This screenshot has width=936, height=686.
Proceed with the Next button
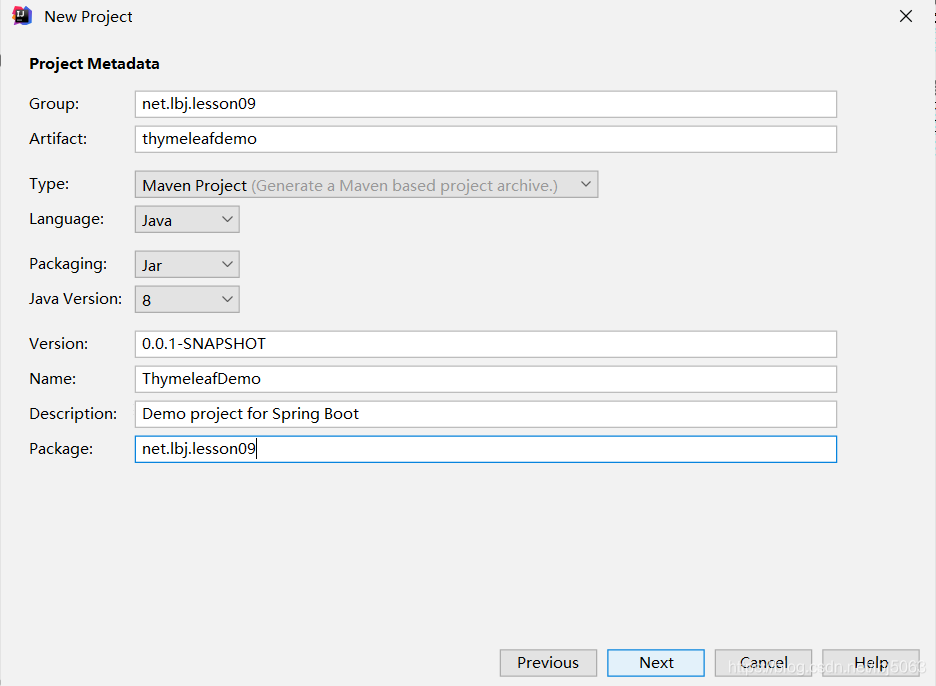[655, 663]
